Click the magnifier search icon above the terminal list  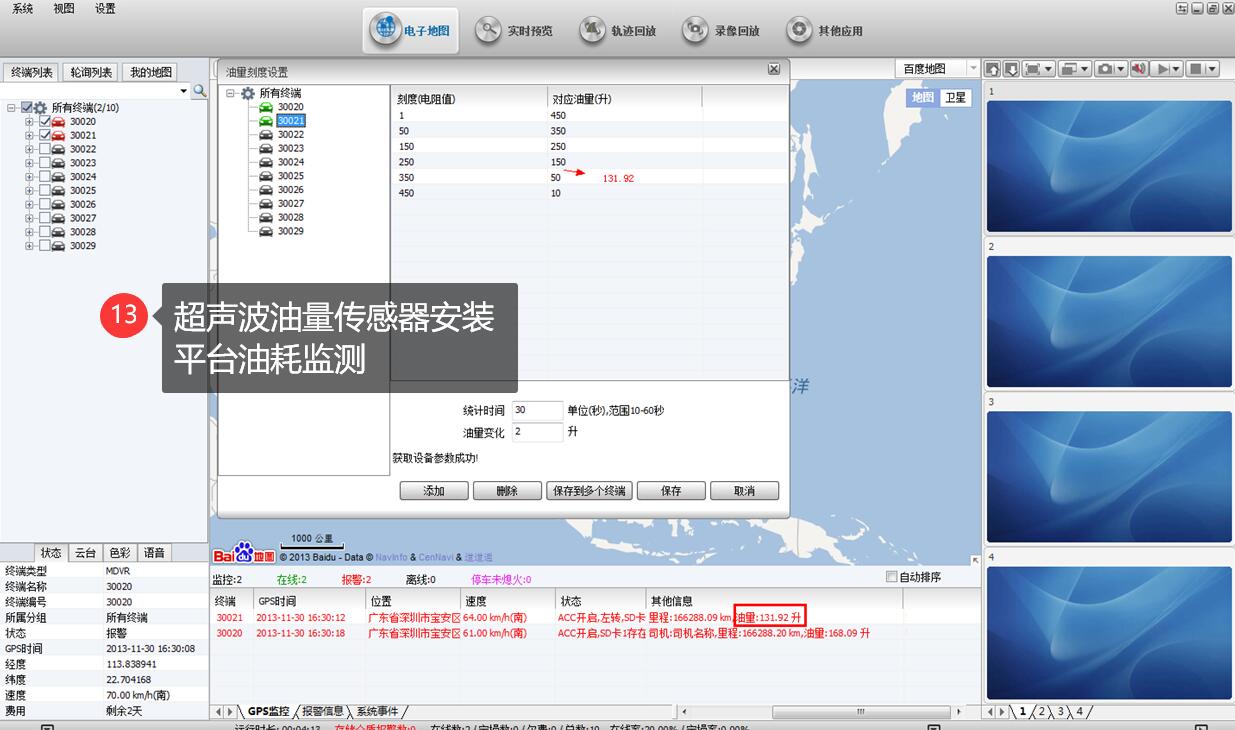pos(200,91)
